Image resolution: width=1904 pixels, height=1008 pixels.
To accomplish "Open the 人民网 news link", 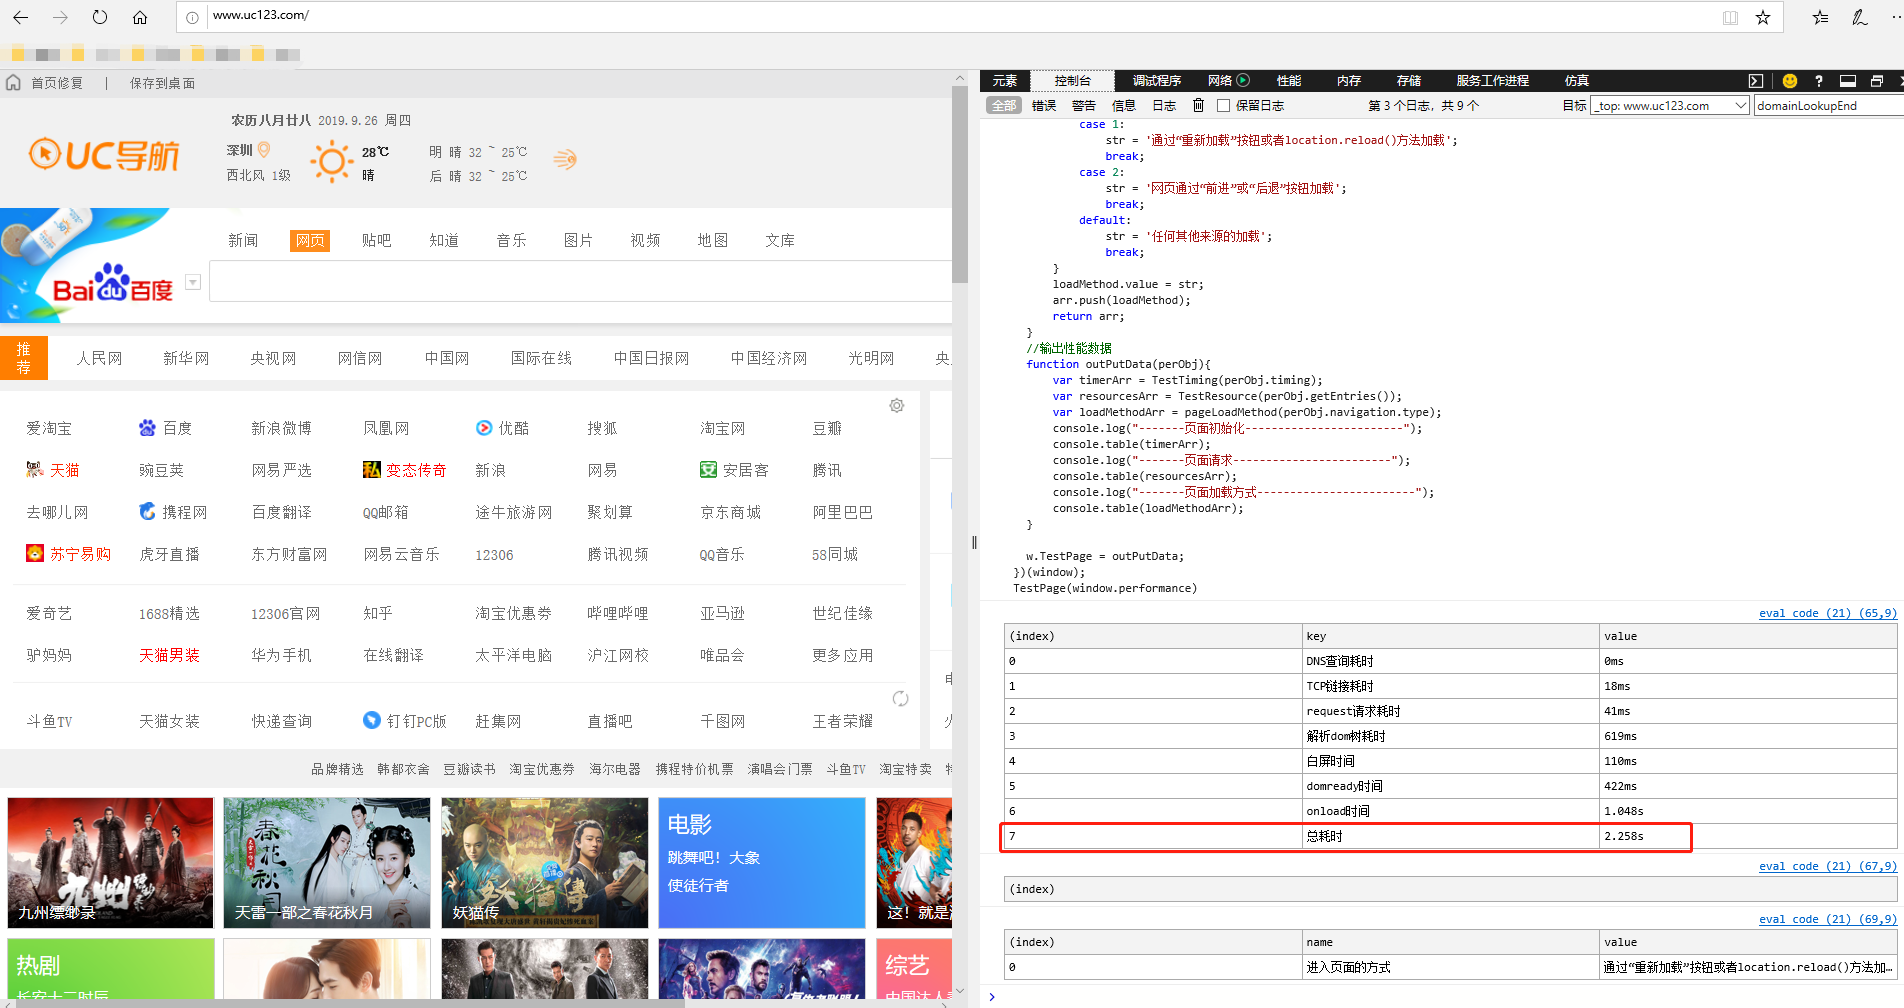I will (99, 358).
